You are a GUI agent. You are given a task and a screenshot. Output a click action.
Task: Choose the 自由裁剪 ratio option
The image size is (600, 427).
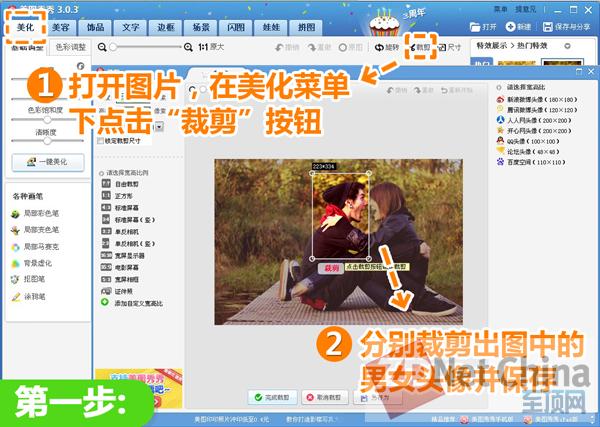coord(120,184)
